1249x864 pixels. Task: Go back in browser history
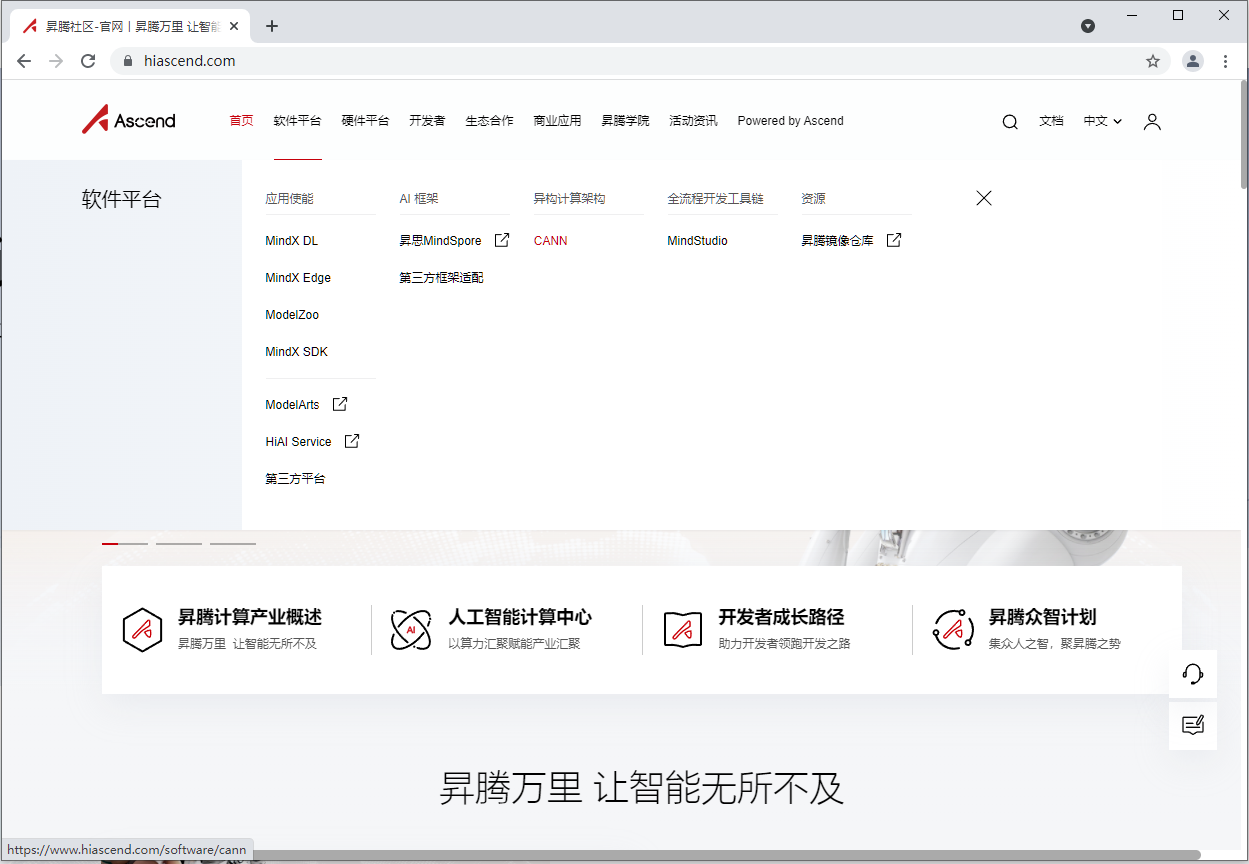pos(24,61)
